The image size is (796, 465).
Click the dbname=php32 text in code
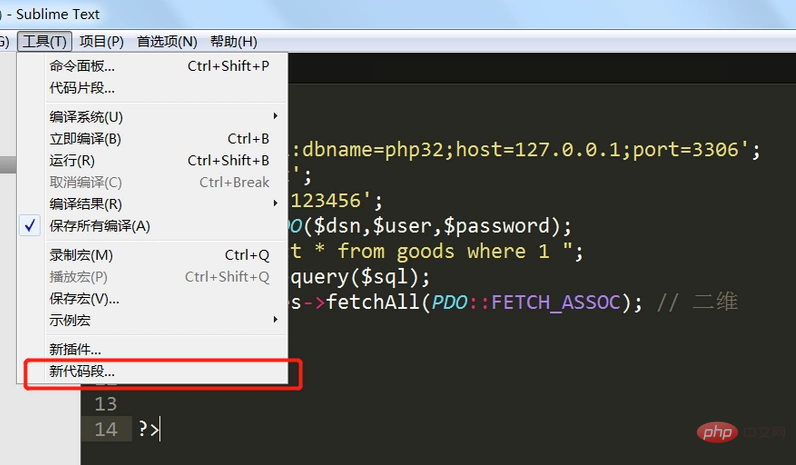pos(373,150)
